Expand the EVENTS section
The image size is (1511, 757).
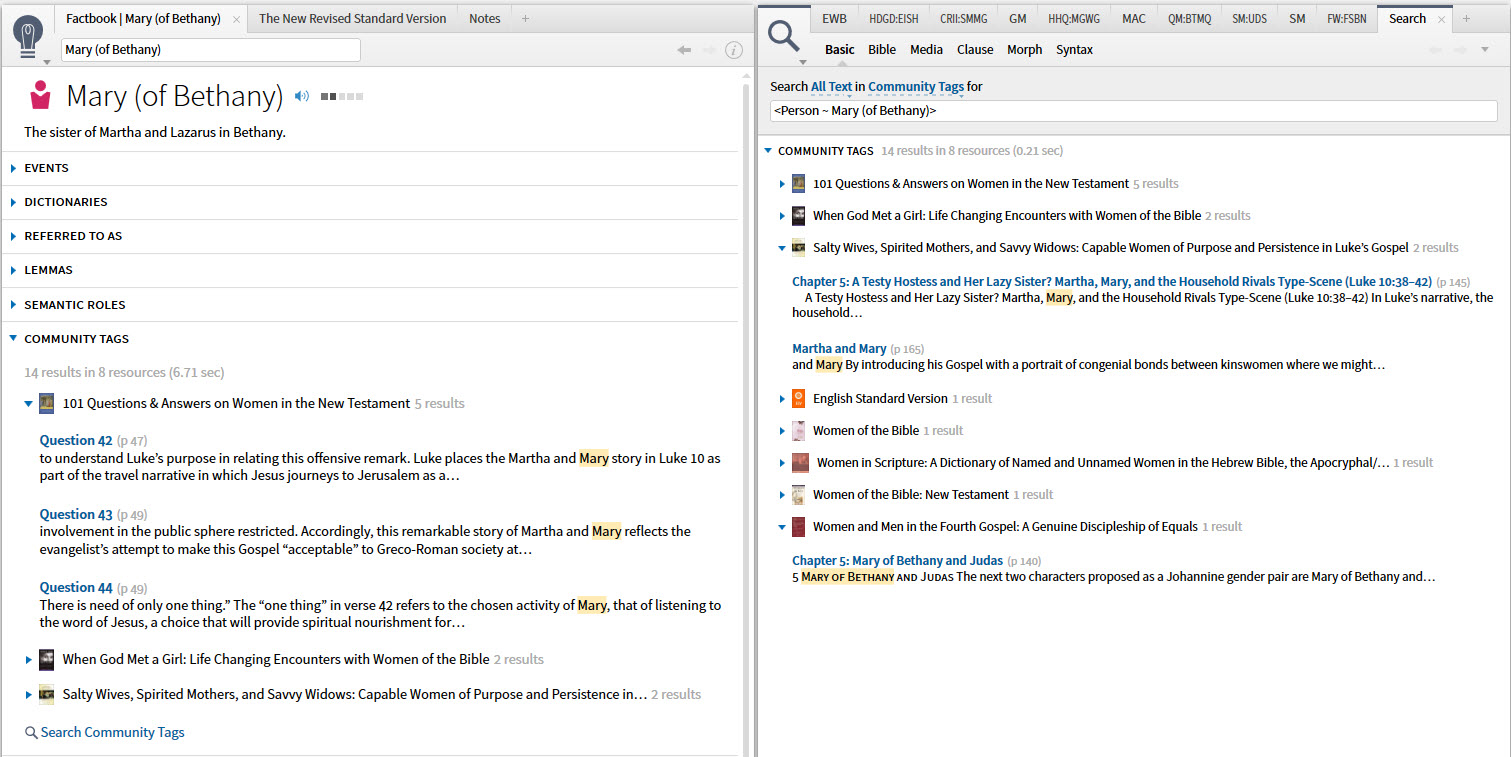(14, 169)
